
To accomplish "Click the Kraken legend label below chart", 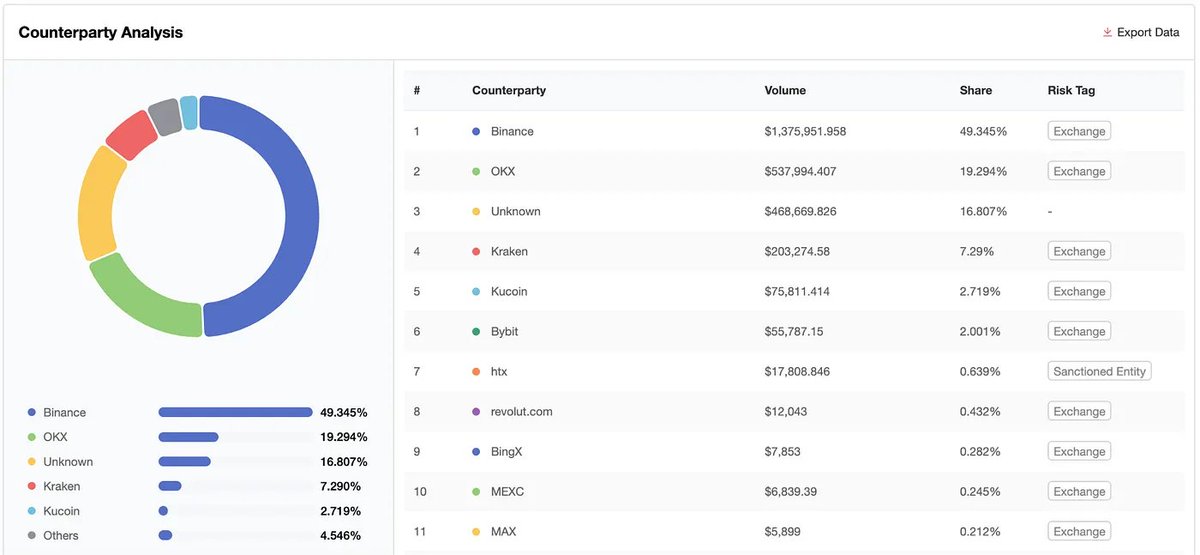I will click(x=61, y=486).
